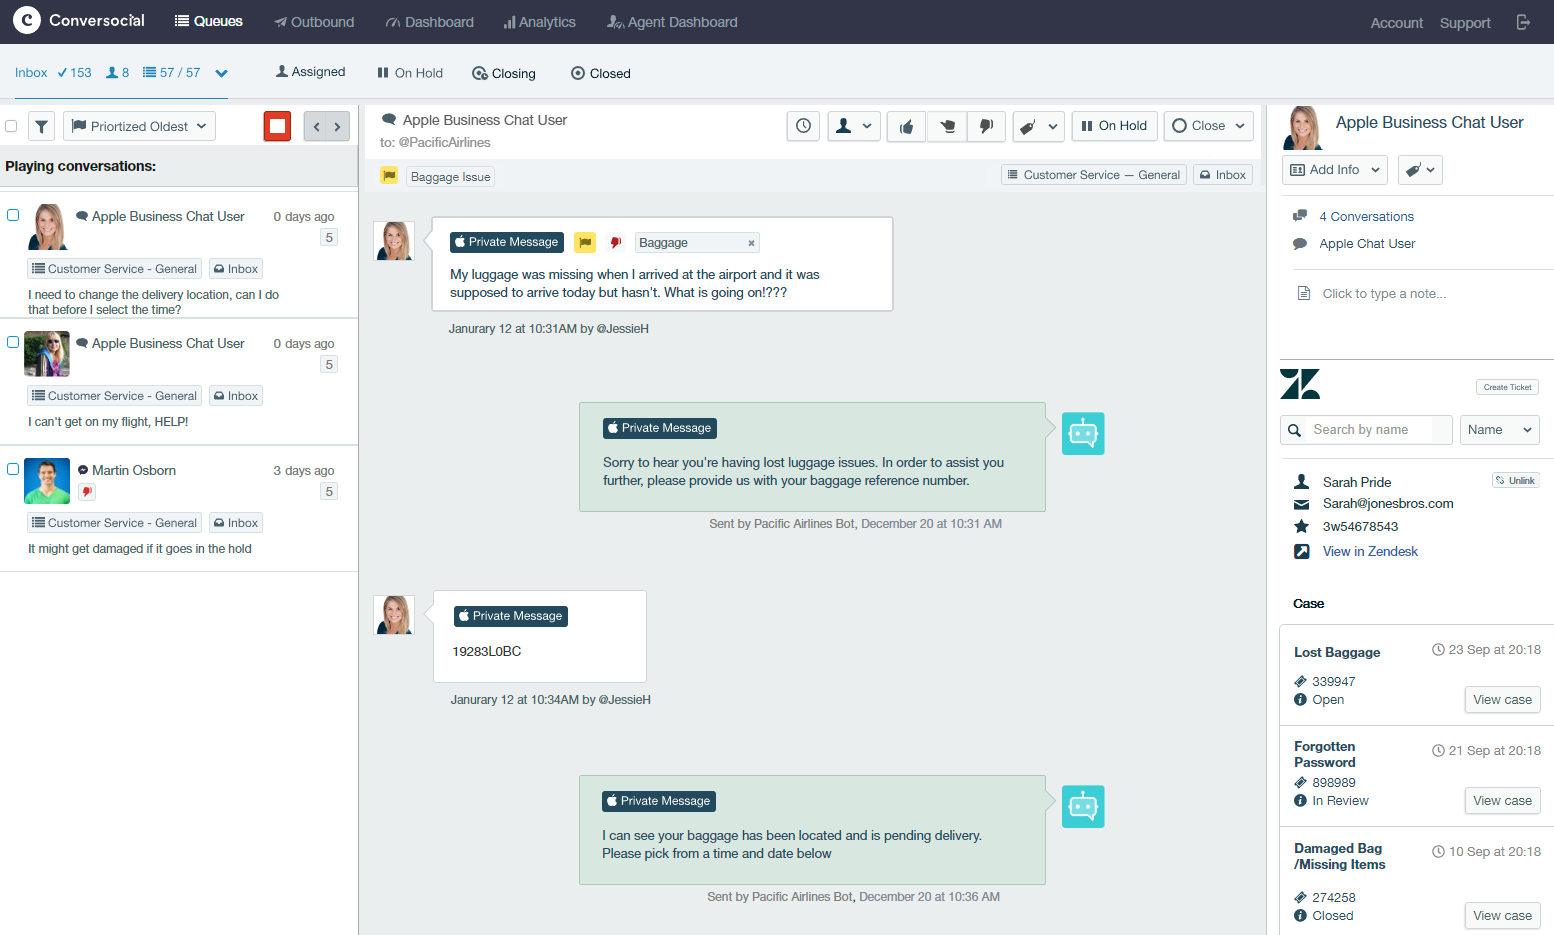Mark conversation negative with thumbs down icon
Viewport: 1554px width, 935px height.
986,126
